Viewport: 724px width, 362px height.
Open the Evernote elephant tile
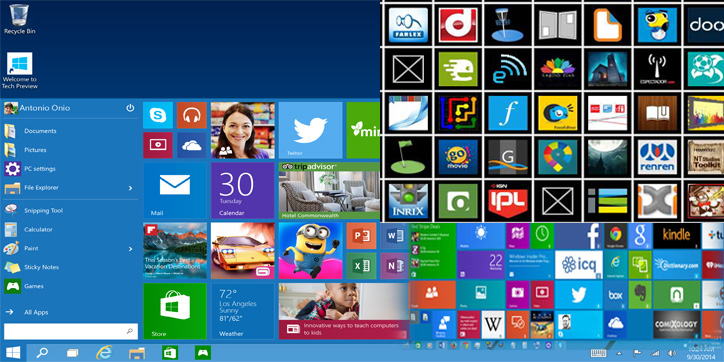pos(640,295)
